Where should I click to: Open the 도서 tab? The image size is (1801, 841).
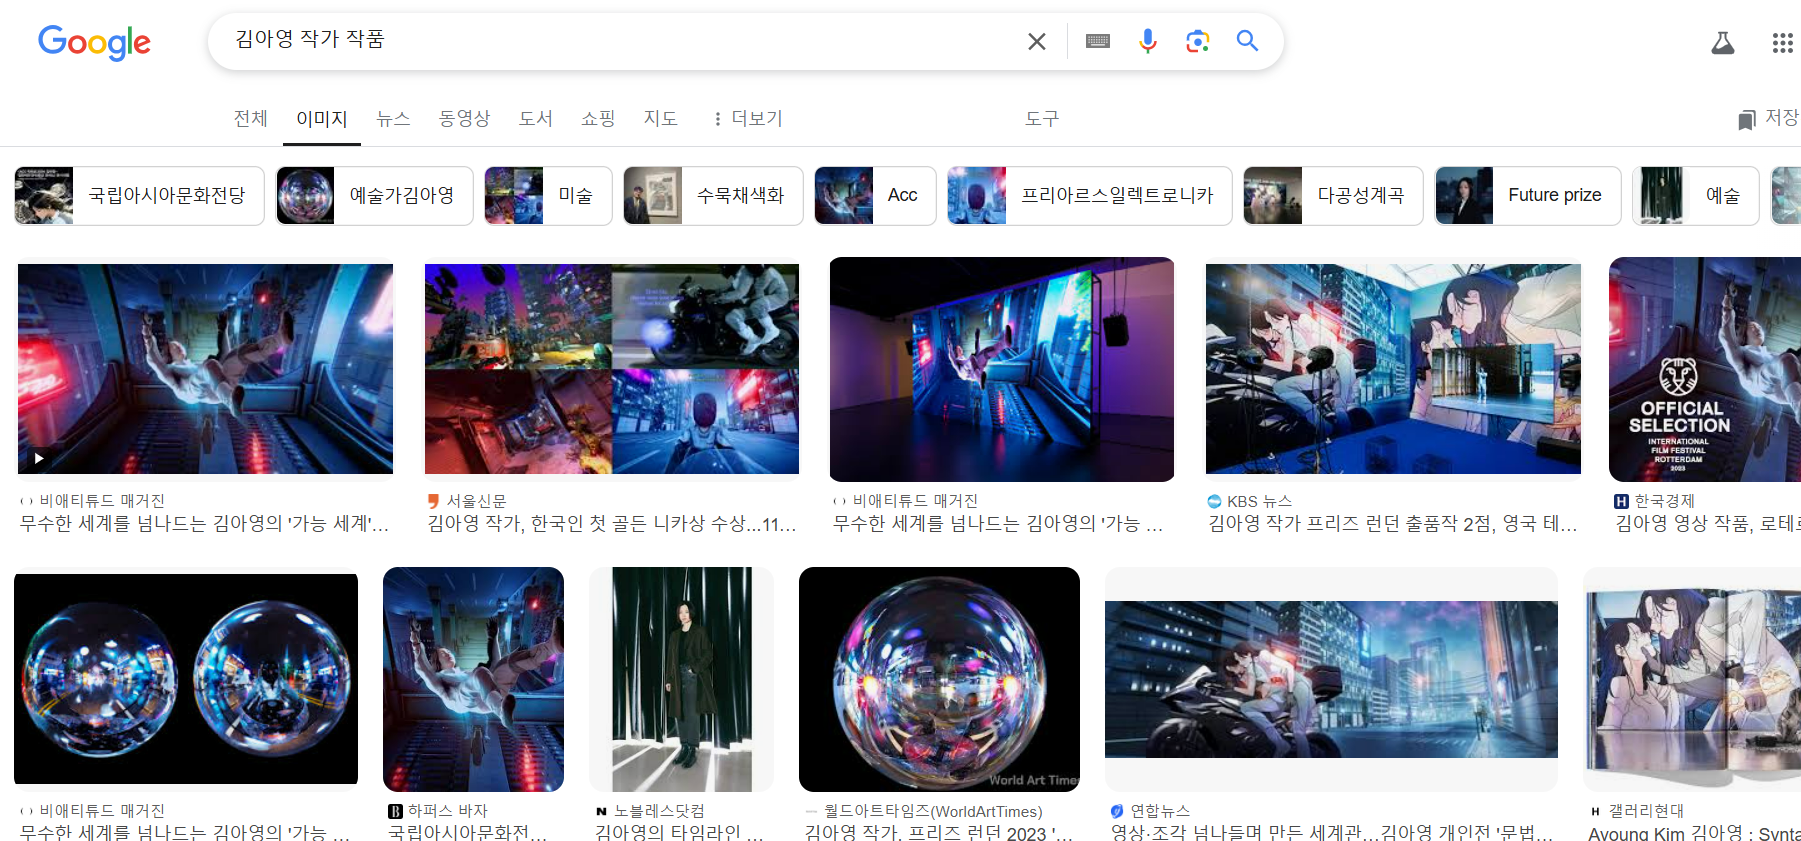[x=535, y=119]
